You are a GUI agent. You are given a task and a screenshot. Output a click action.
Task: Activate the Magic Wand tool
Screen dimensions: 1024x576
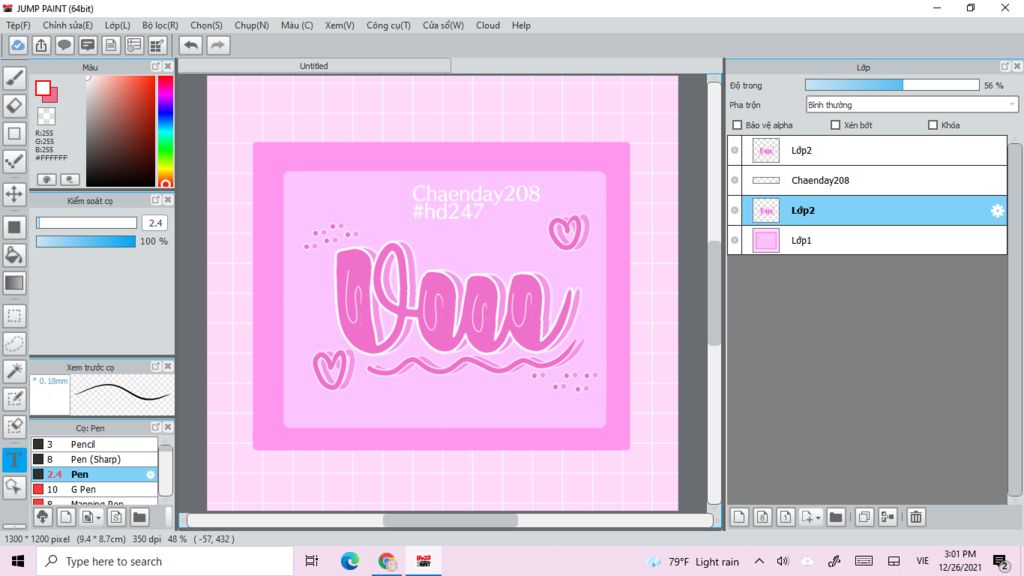pos(14,371)
